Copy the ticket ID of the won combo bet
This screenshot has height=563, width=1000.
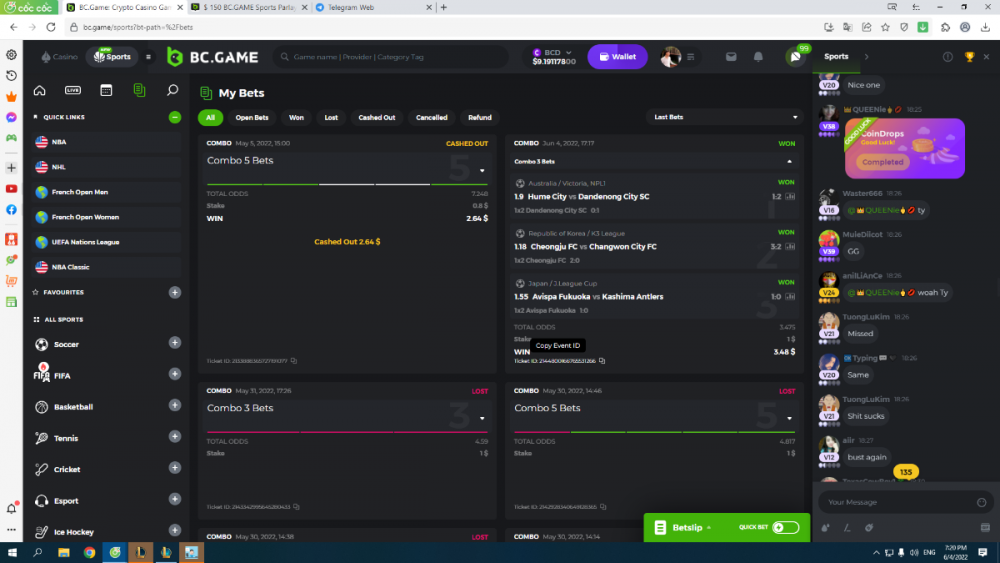[x=602, y=361]
